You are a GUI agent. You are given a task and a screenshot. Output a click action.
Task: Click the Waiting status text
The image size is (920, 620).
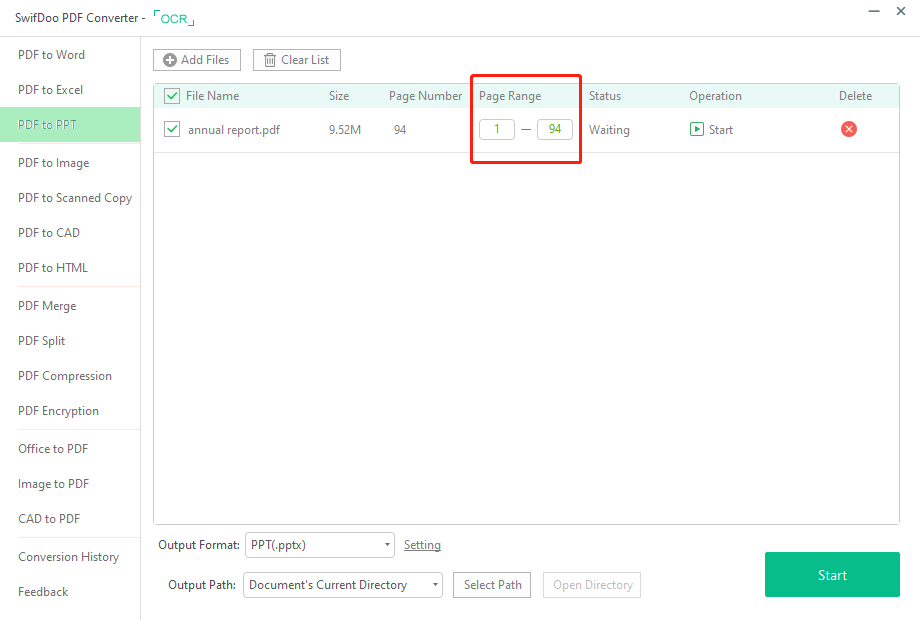[x=609, y=130]
